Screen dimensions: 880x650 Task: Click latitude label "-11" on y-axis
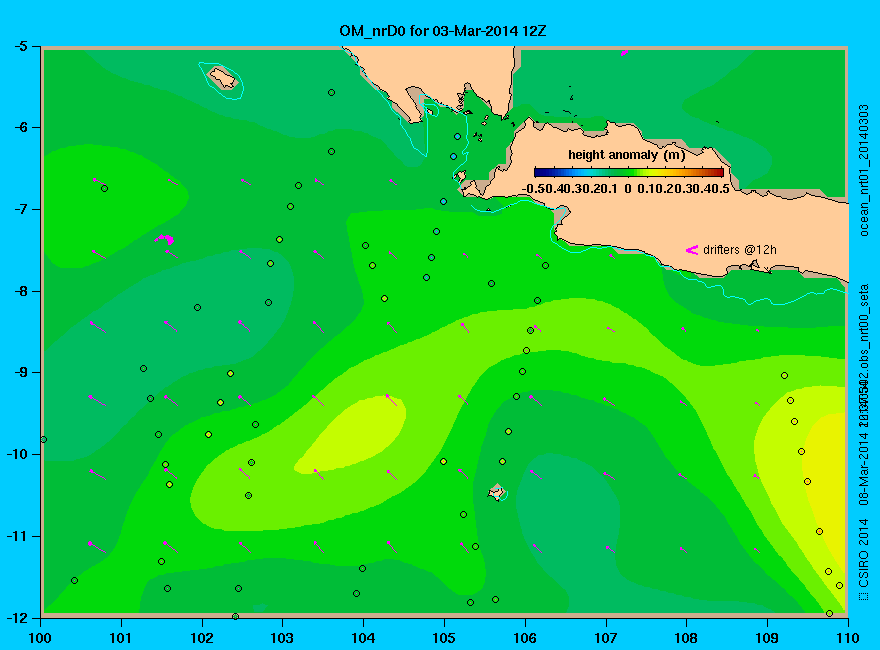(x=17, y=536)
